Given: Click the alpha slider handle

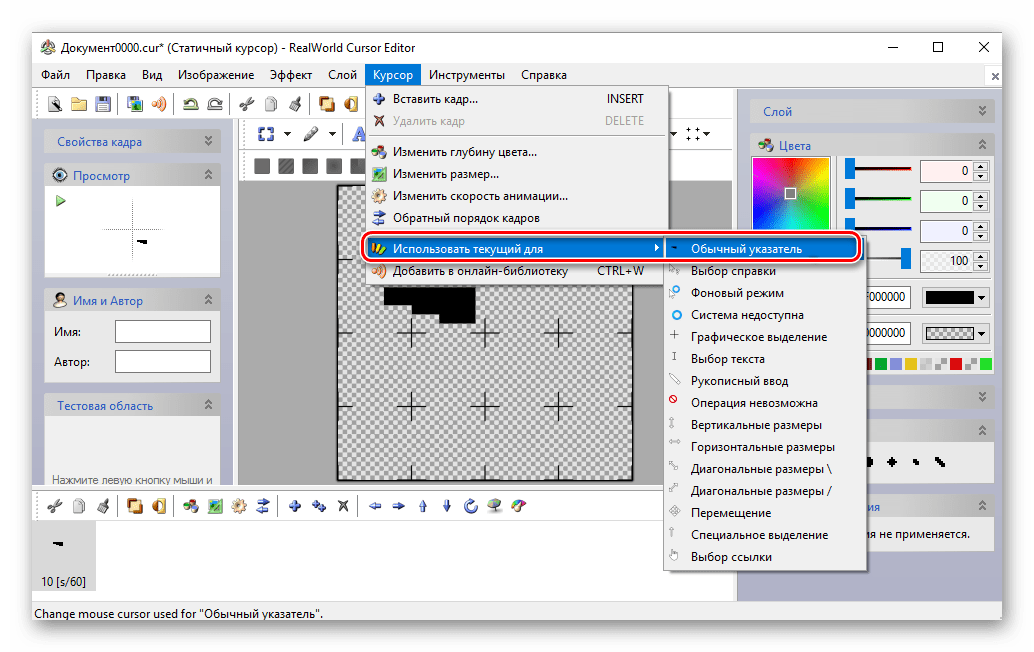Looking at the screenshot, I should [906, 260].
